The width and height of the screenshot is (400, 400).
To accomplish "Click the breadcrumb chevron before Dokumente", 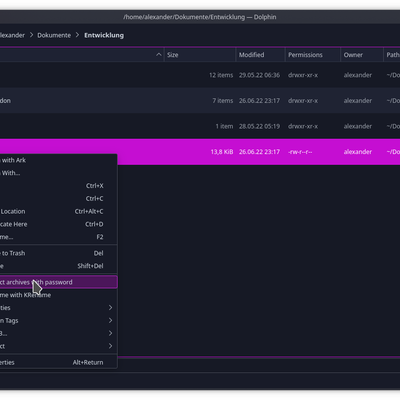I will pos(31,35).
